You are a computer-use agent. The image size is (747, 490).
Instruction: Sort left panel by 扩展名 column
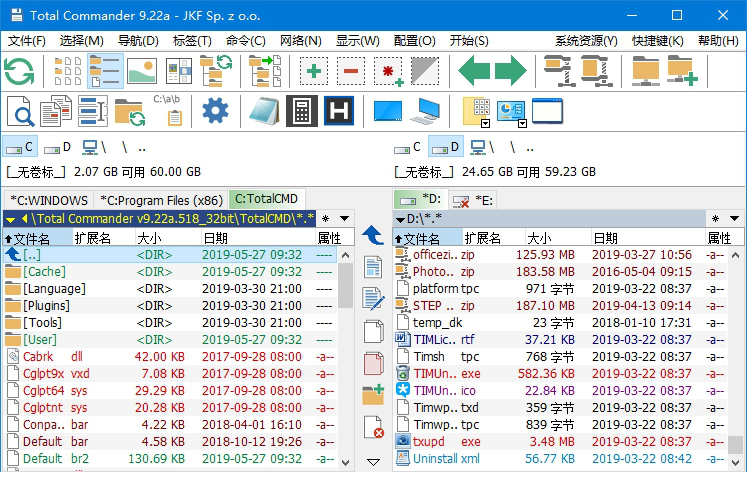[x=103, y=238]
